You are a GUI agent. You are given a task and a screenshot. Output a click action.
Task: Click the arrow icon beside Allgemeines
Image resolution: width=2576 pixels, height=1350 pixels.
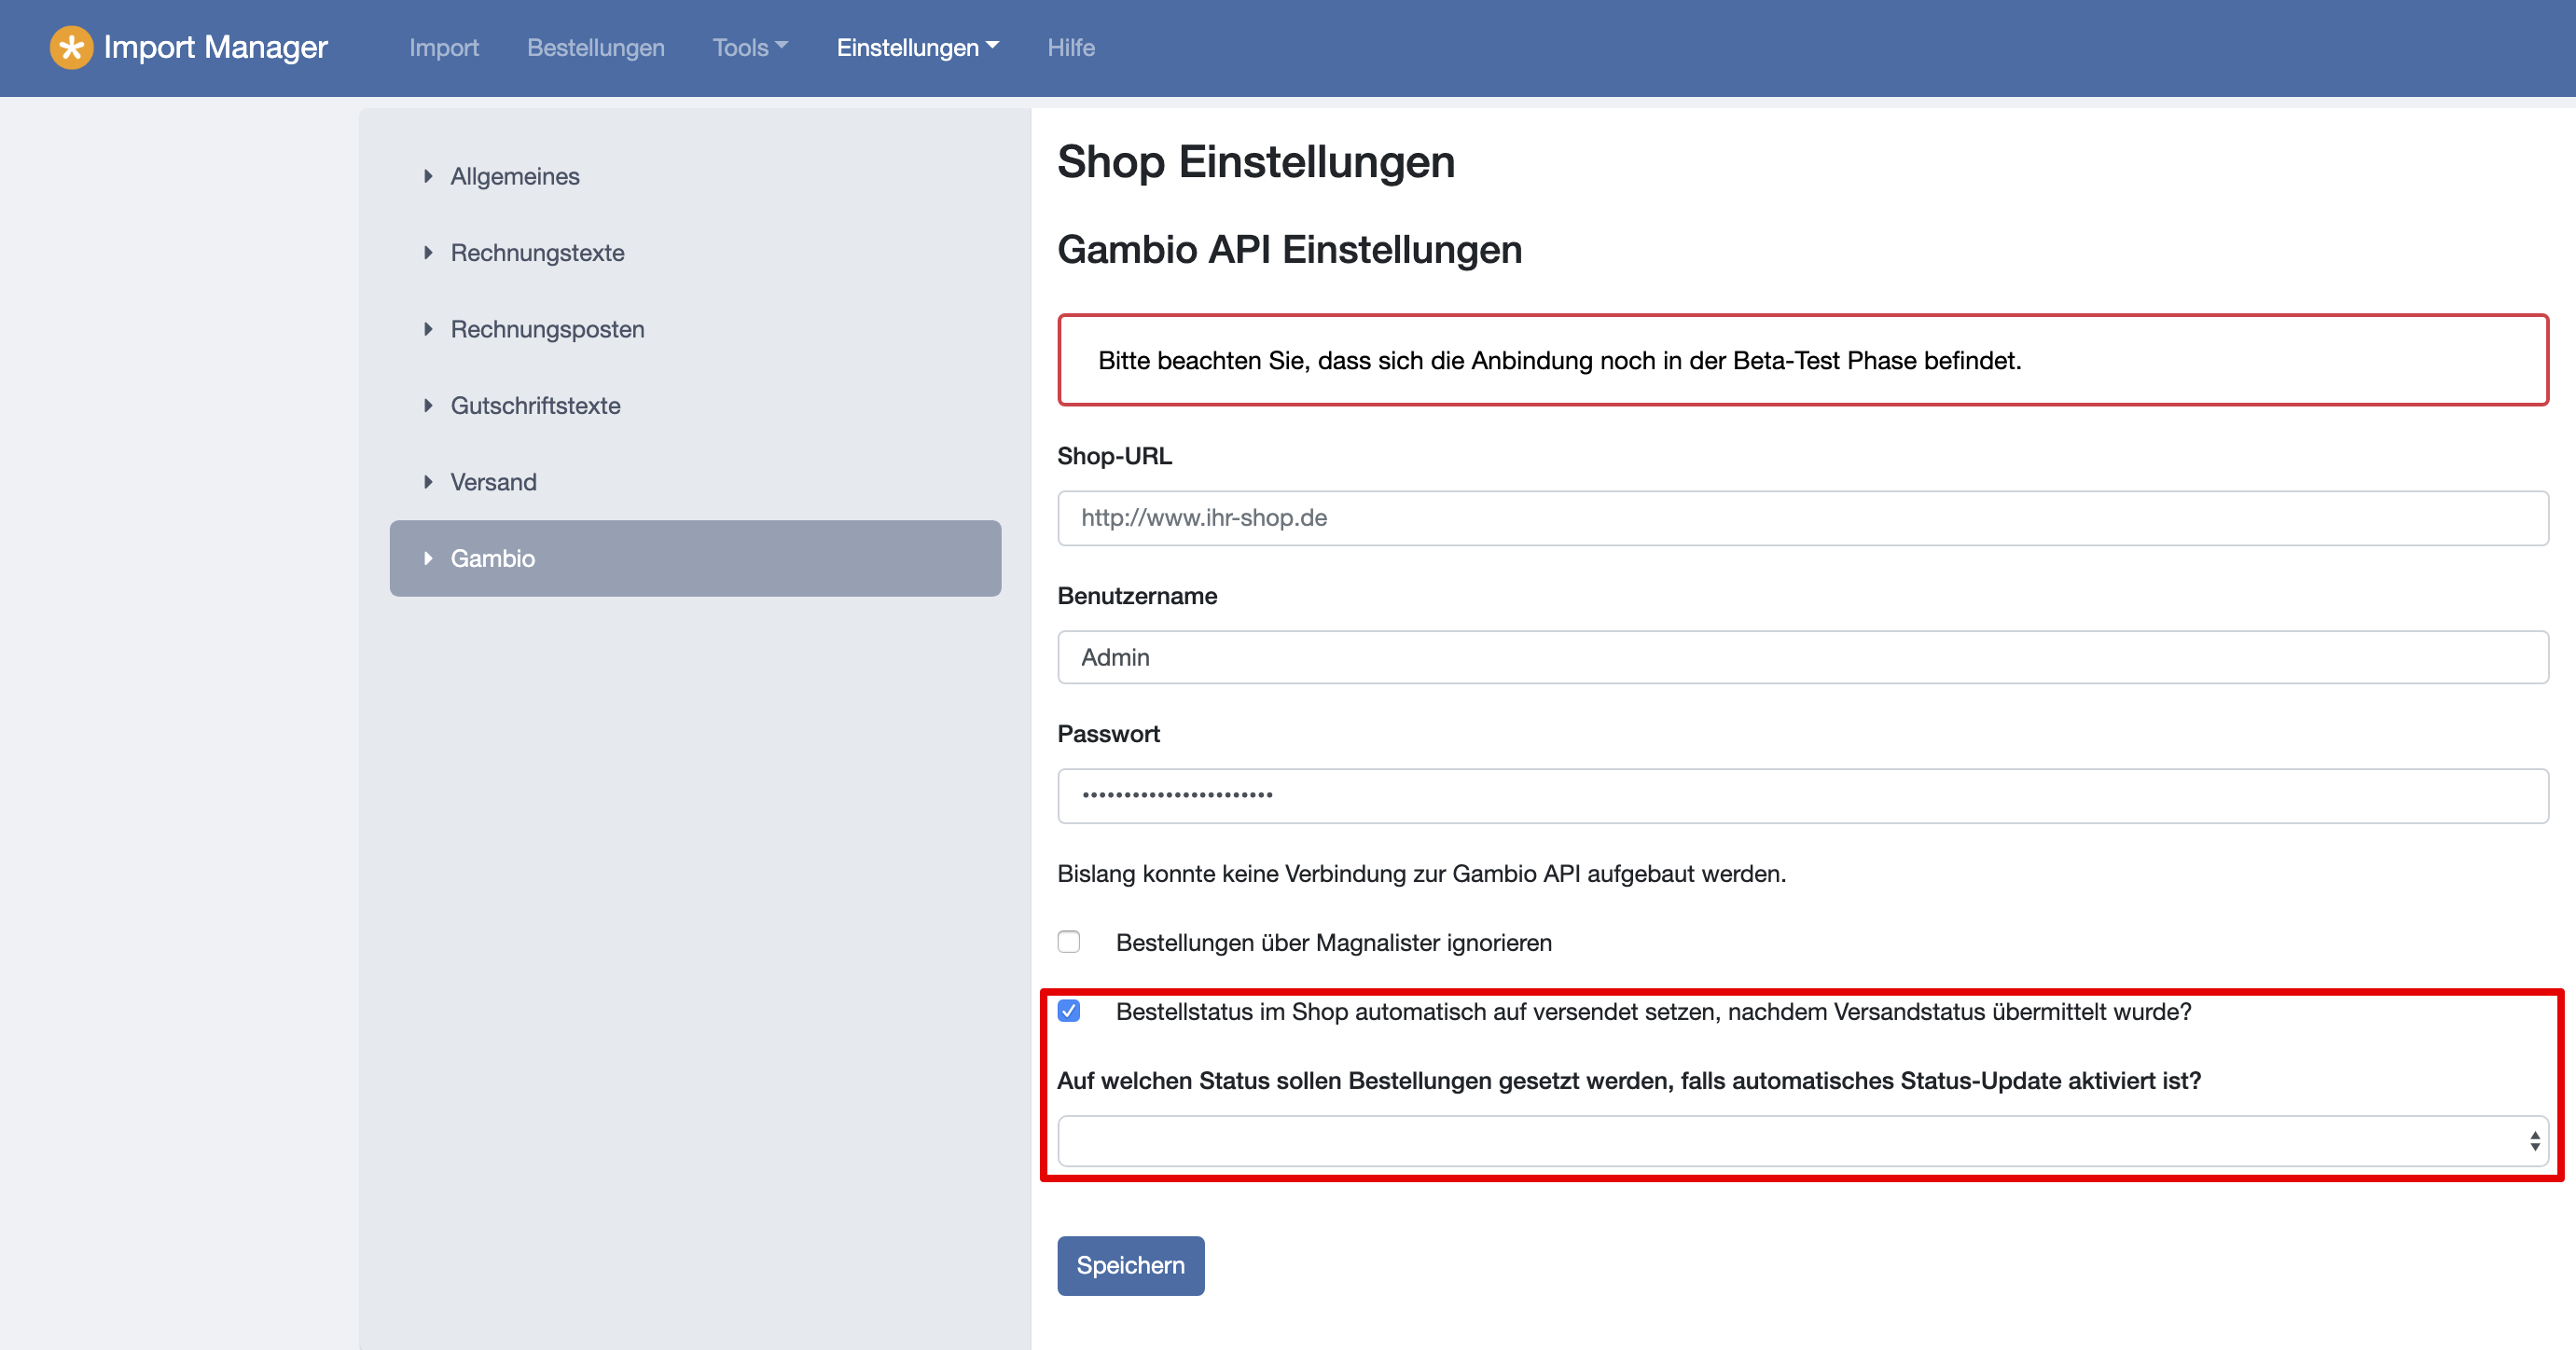428,176
